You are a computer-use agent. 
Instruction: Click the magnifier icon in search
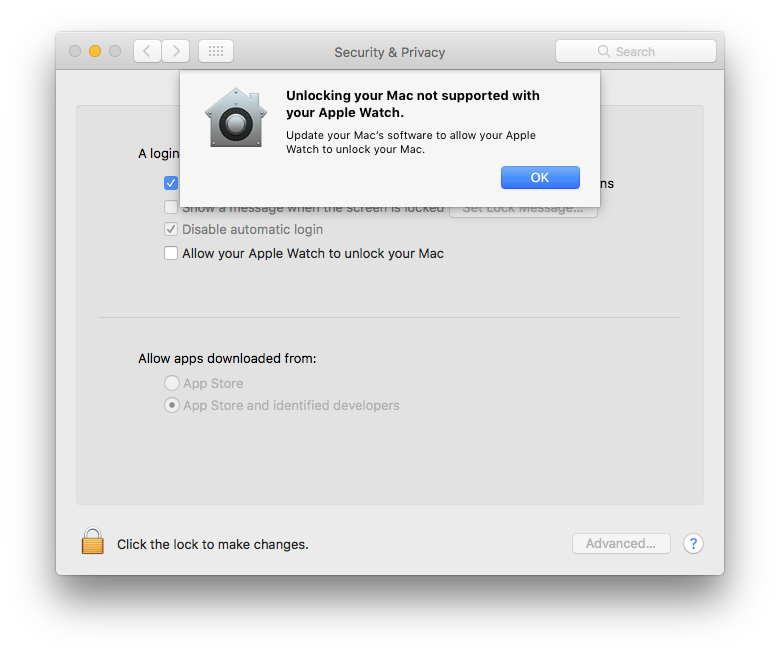tap(603, 51)
